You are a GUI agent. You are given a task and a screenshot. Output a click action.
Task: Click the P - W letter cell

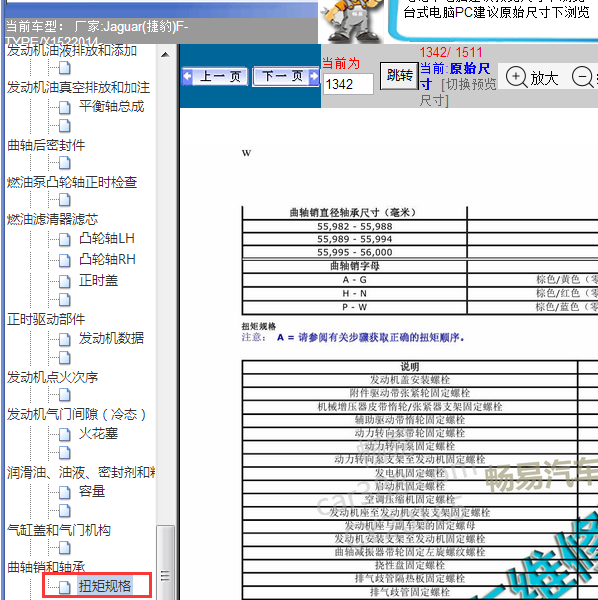click(355, 307)
